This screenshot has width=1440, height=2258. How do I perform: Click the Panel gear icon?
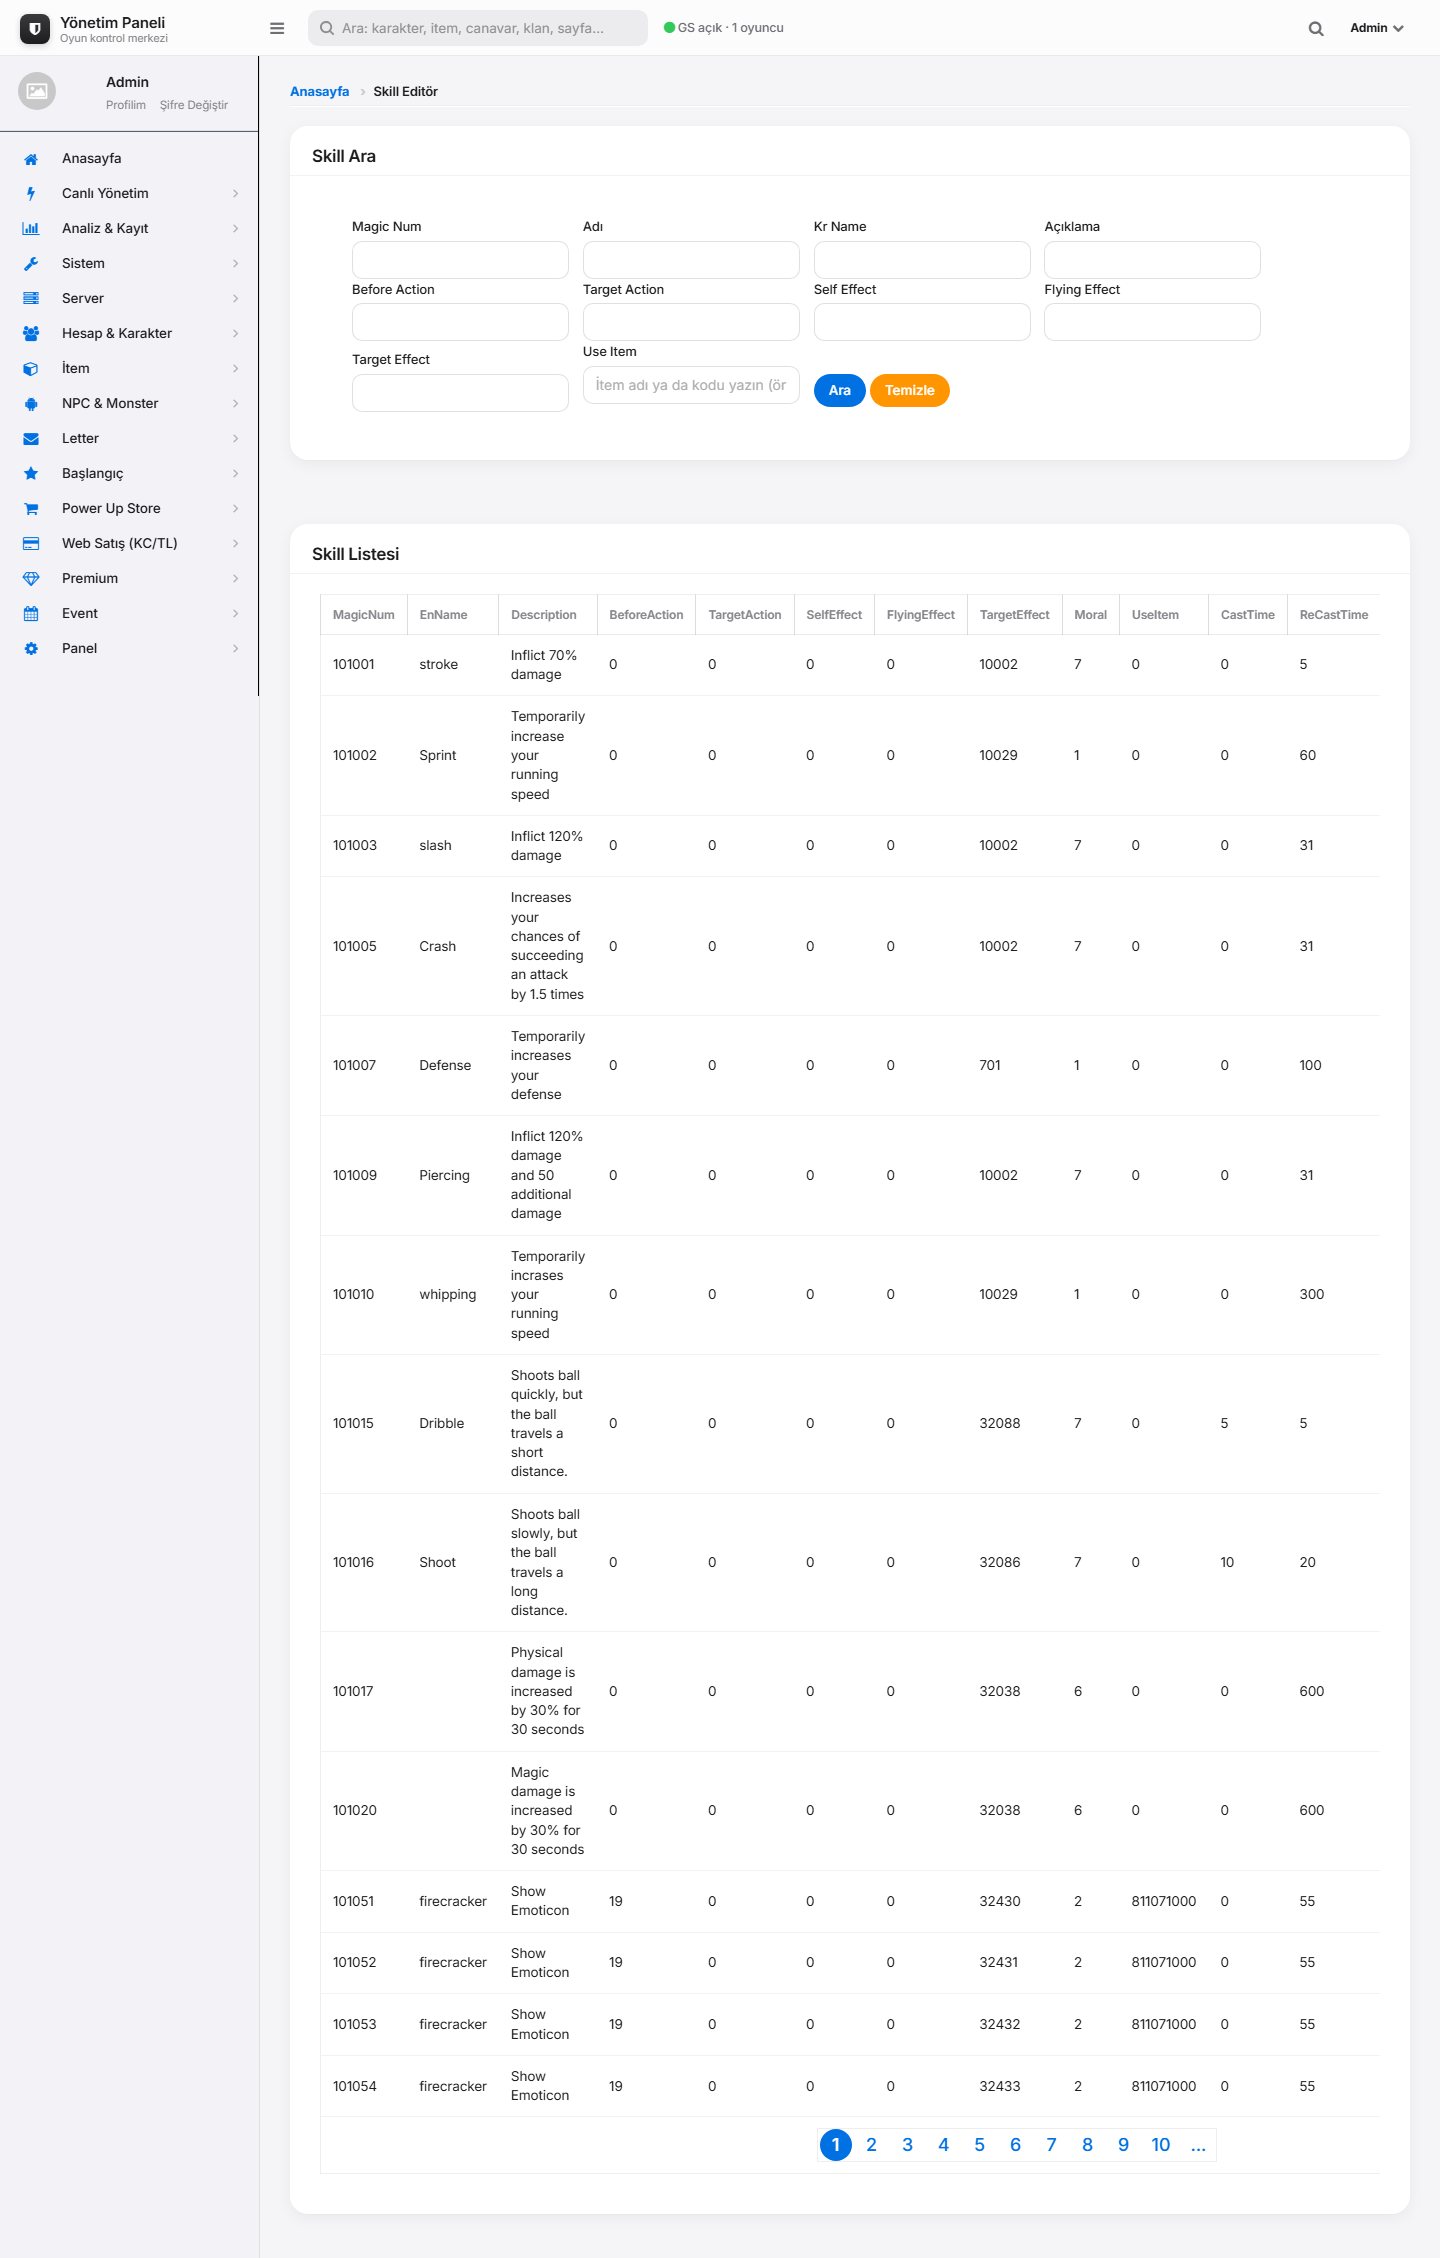click(x=31, y=649)
